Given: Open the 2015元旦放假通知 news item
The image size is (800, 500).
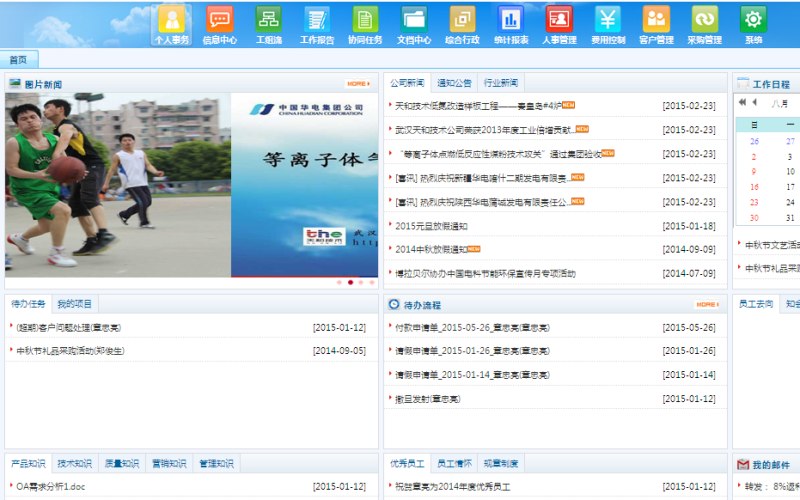Looking at the screenshot, I should coord(431,226).
